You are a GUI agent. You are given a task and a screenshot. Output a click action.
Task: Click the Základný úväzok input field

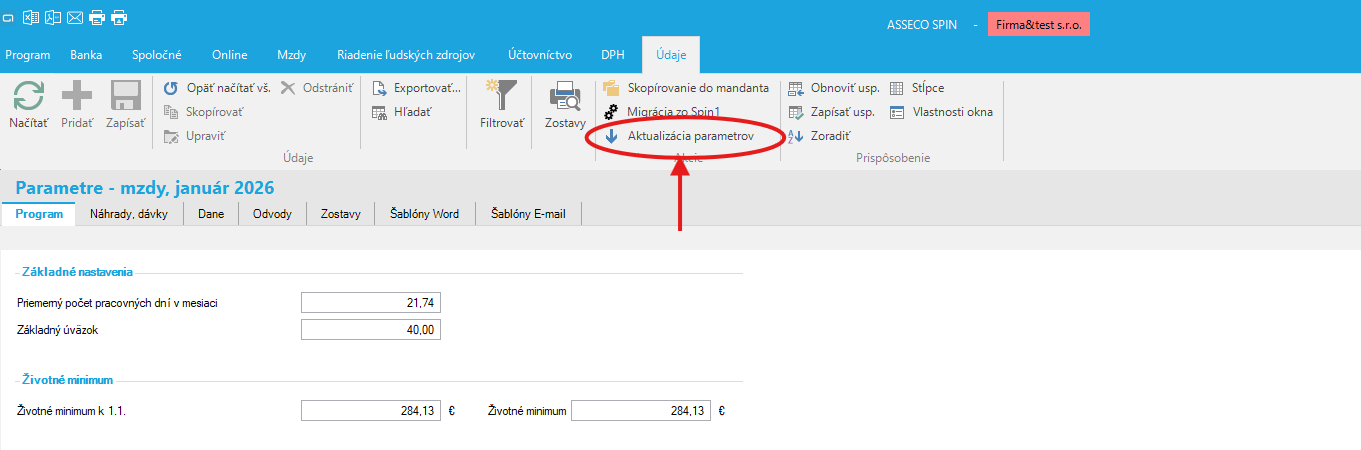click(370, 330)
